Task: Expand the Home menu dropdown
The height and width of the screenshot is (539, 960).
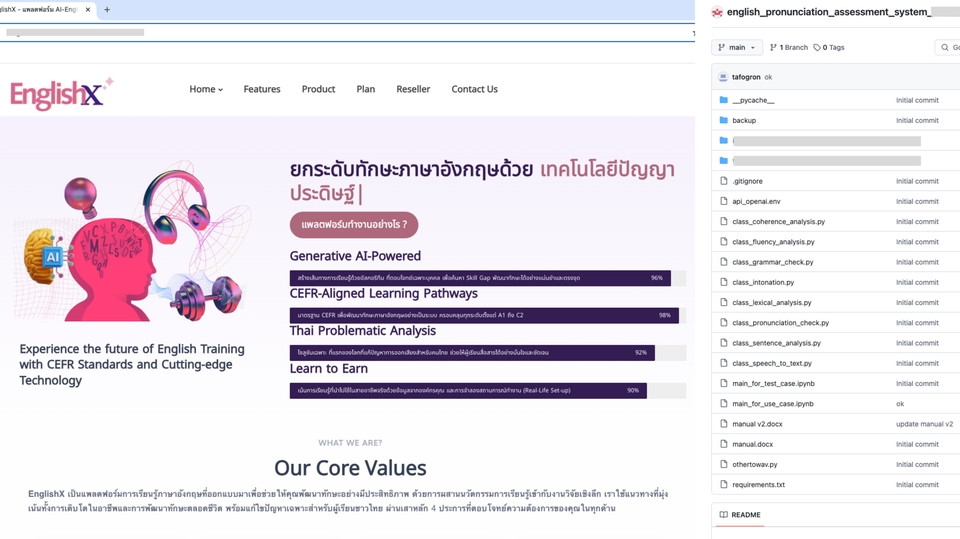Action: point(206,89)
